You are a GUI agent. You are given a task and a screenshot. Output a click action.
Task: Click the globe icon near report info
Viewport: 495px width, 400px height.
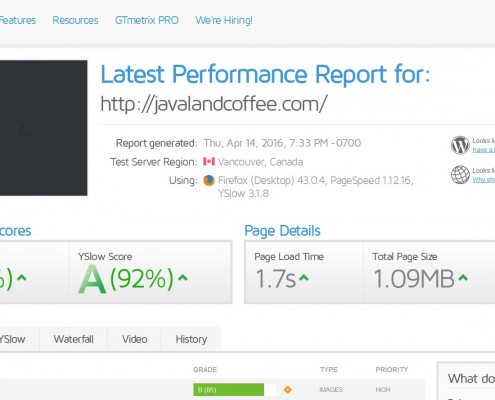click(460, 175)
